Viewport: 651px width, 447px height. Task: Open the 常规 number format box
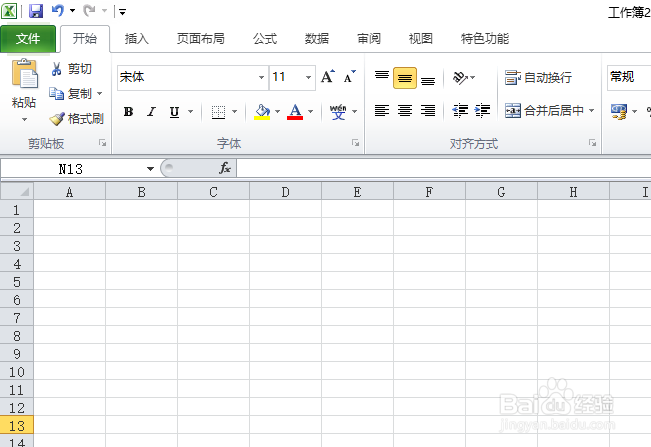pos(629,78)
